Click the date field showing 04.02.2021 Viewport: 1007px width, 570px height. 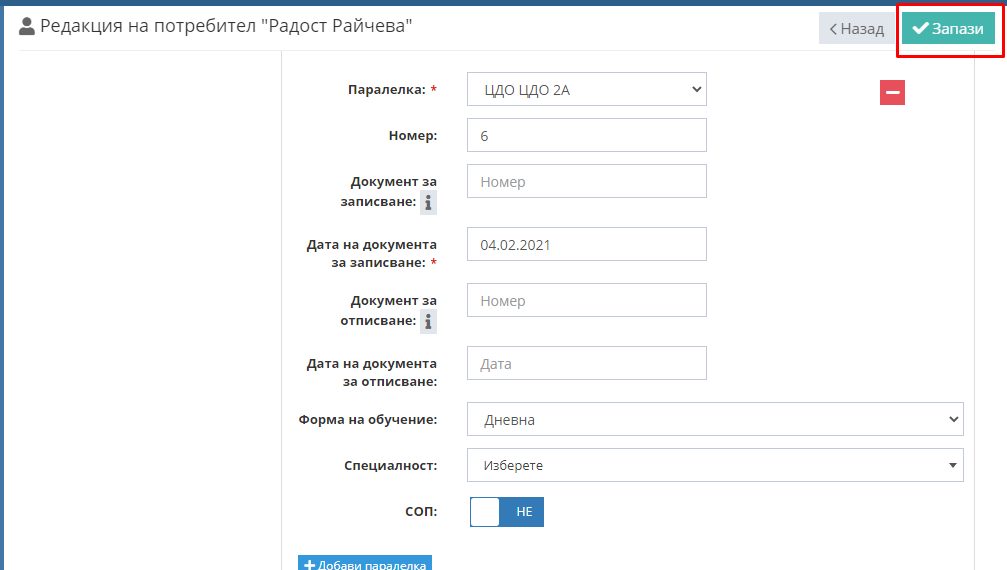click(x=586, y=244)
